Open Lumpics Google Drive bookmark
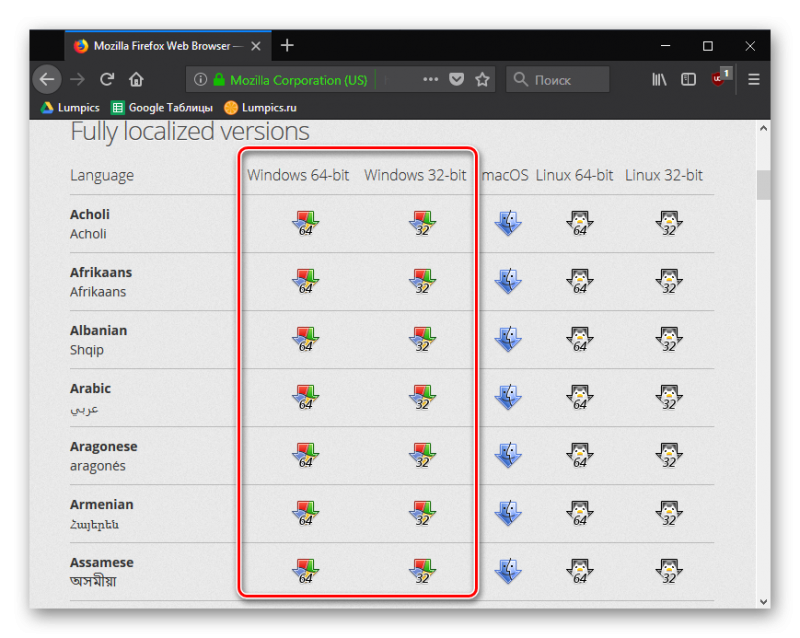800x638 pixels. [70, 108]
